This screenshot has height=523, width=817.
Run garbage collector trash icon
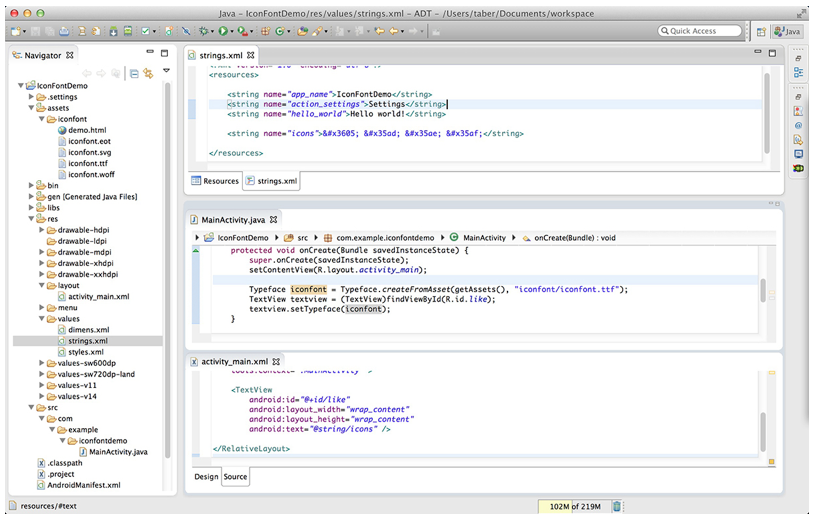[616, 506]
